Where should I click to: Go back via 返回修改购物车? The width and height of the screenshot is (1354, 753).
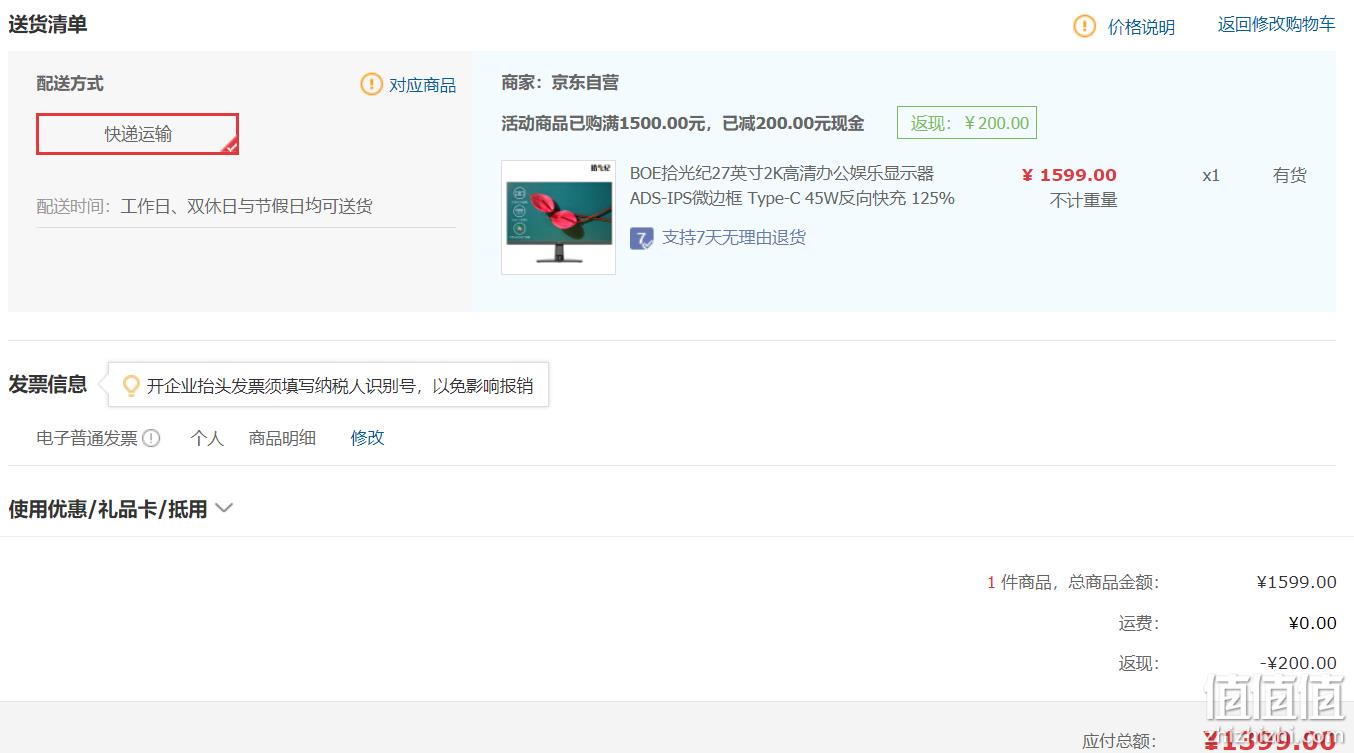pyautogui.click(x=1276, y=25)
